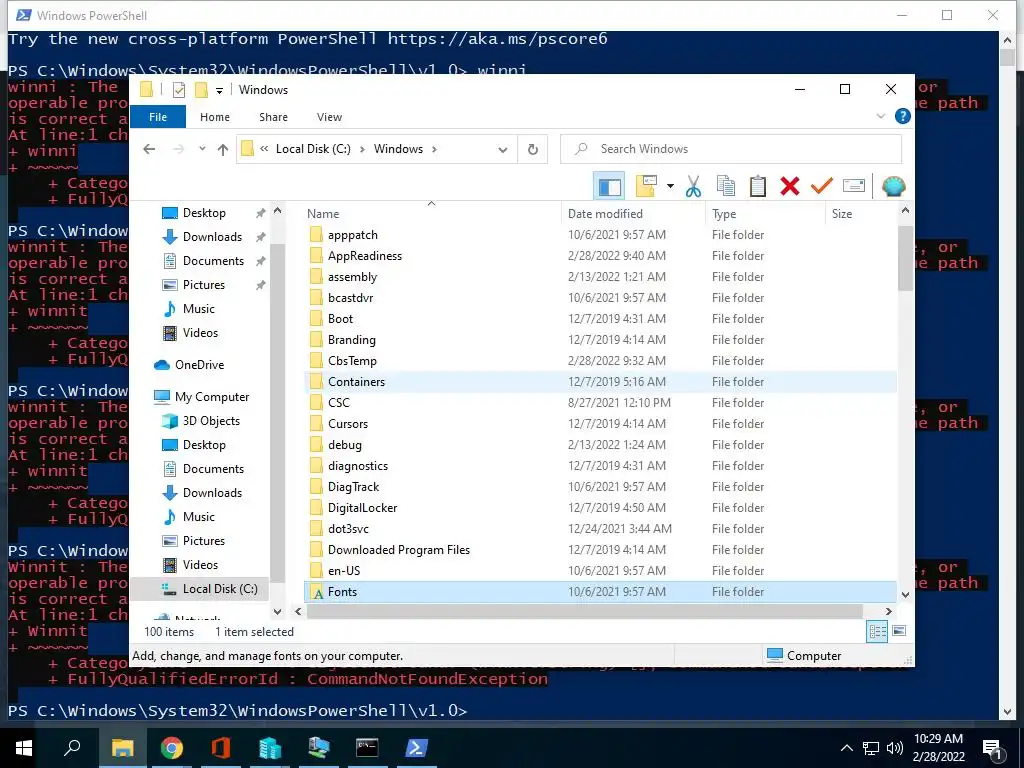Click the Classic Shell settings icon

click(893, 187)
